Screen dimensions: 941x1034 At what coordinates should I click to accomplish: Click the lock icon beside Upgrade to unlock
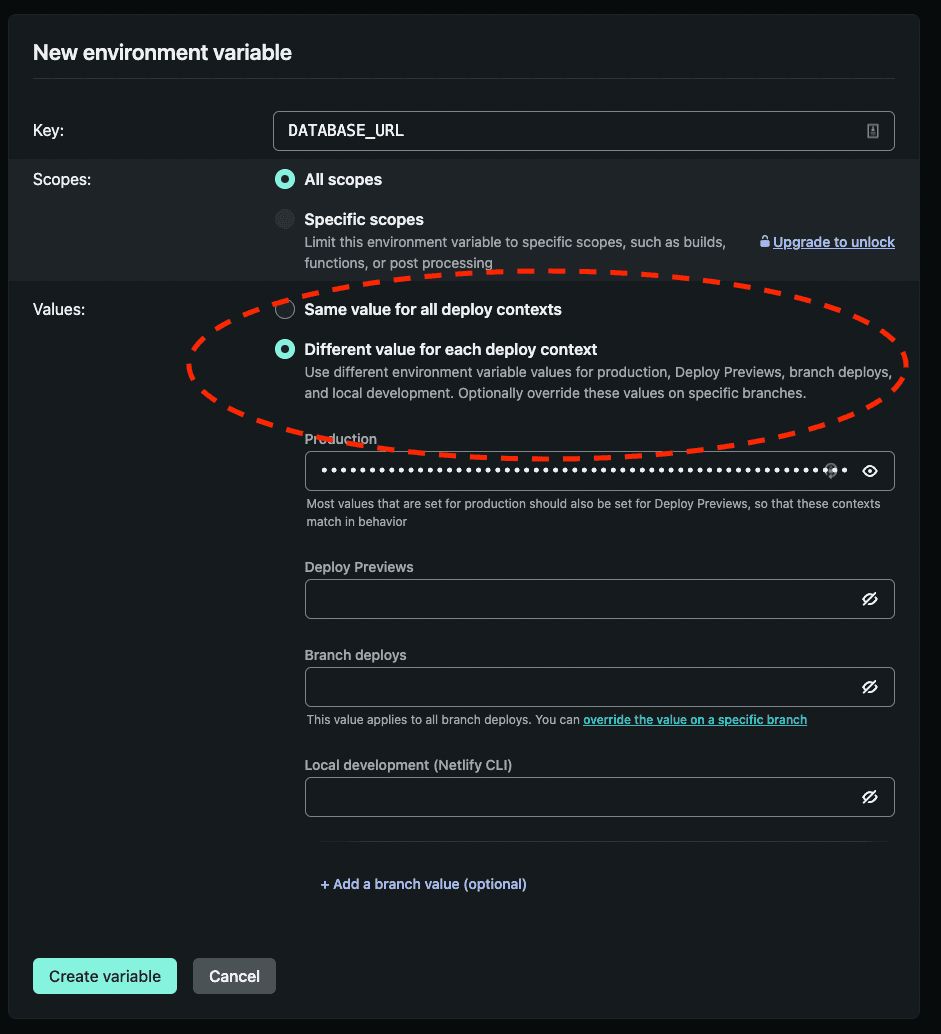pyautogui.click(x=765, y=242)
